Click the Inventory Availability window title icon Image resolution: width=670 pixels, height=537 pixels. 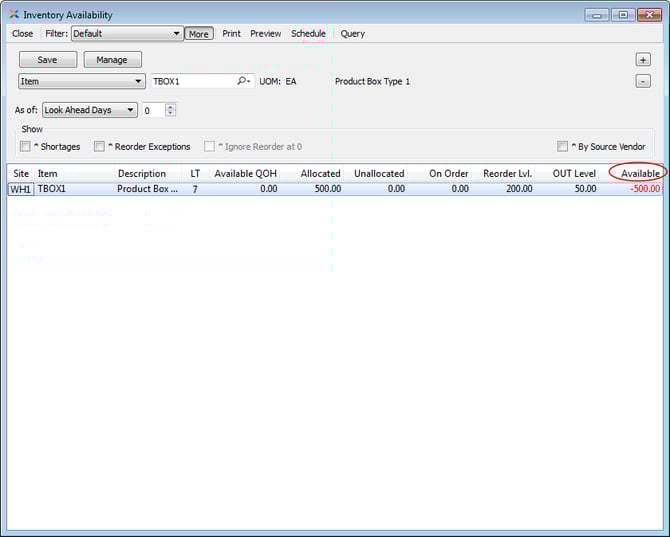(x=14, y=15)
